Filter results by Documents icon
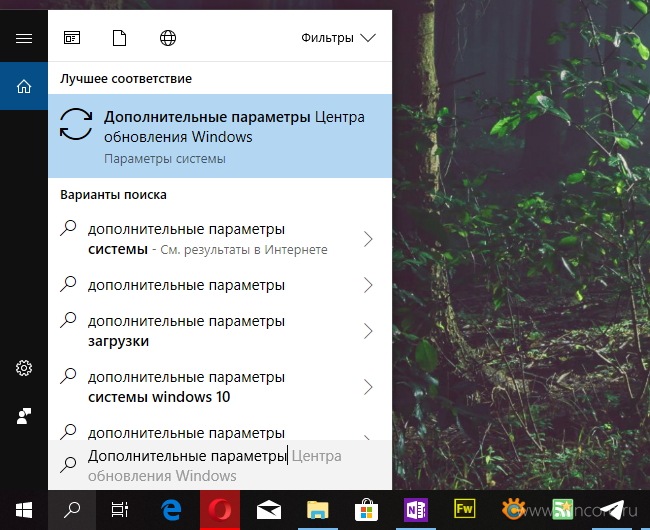 (119, 38)
